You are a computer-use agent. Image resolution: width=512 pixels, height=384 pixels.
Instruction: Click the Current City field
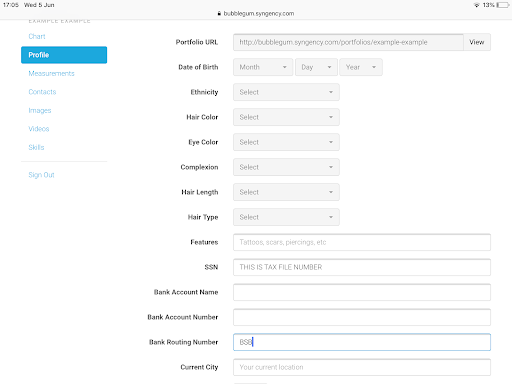pyautogui.click(x=362, y=367)
